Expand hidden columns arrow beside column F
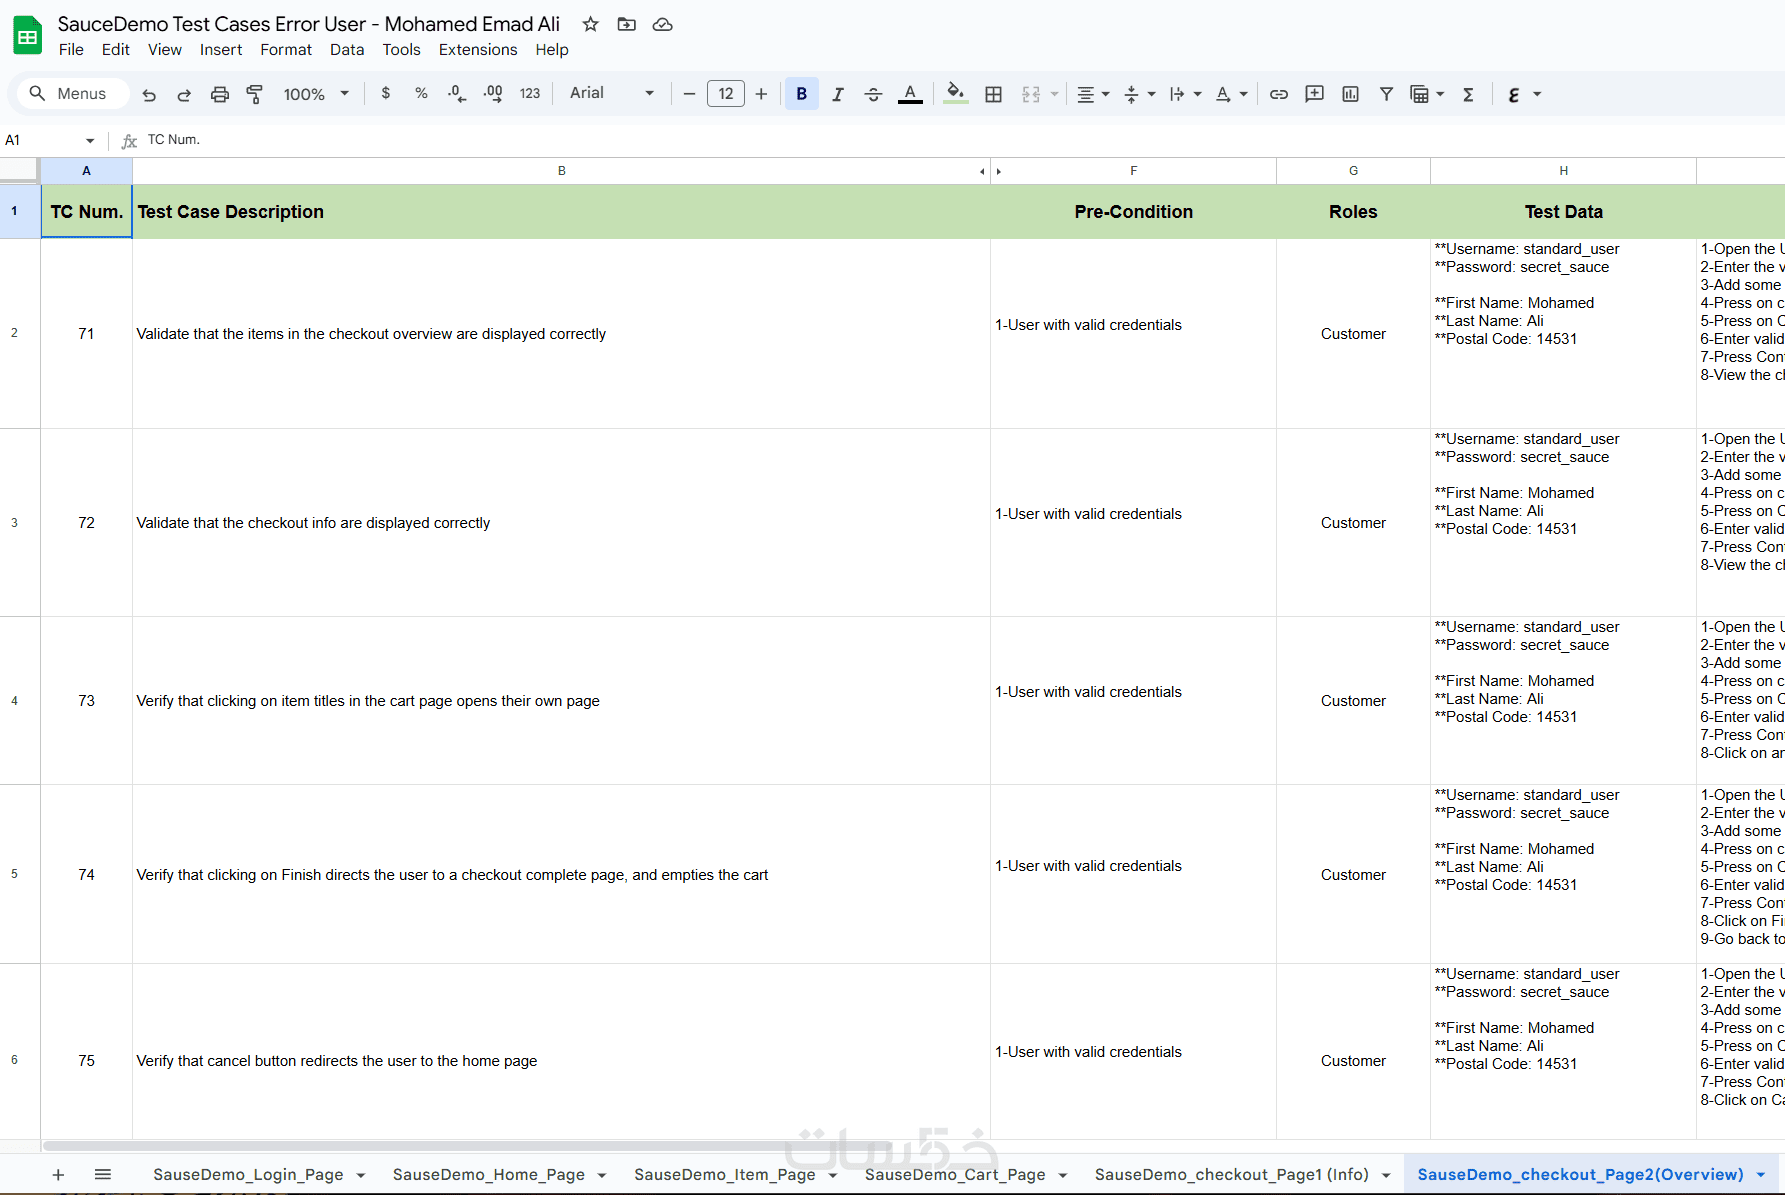1785x1195 pixels. 999,172
